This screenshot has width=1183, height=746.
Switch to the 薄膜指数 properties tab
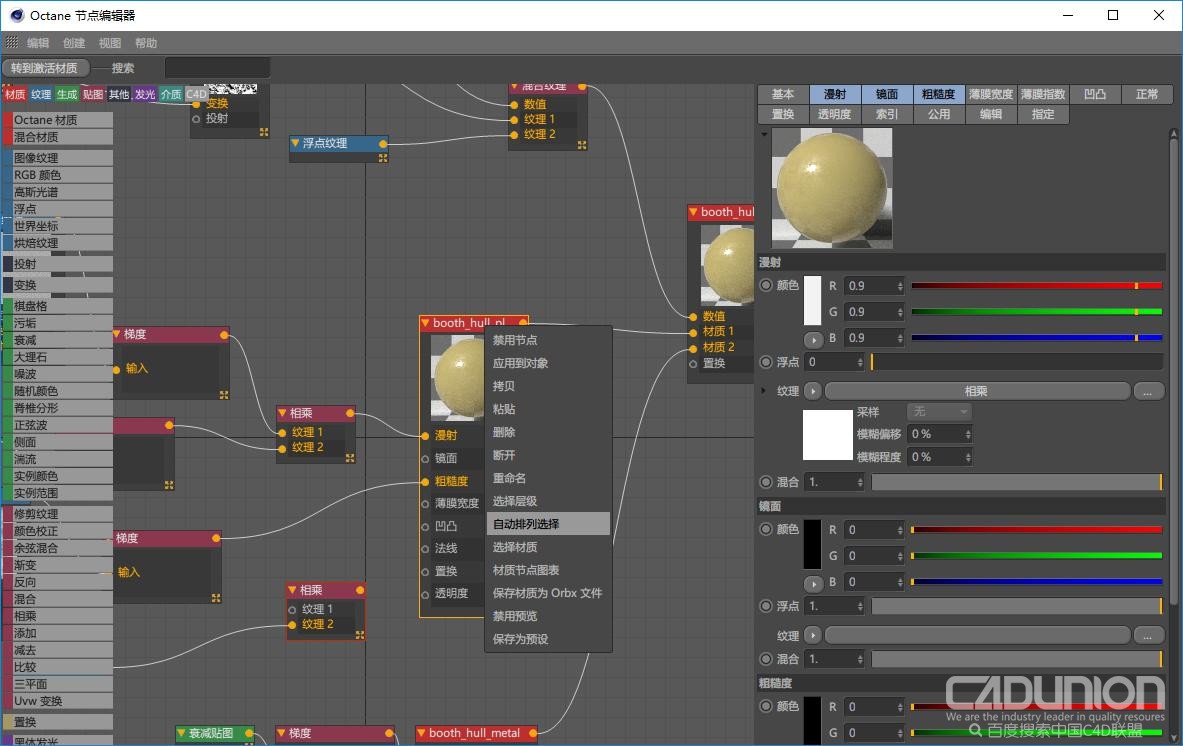[1043, 94]
